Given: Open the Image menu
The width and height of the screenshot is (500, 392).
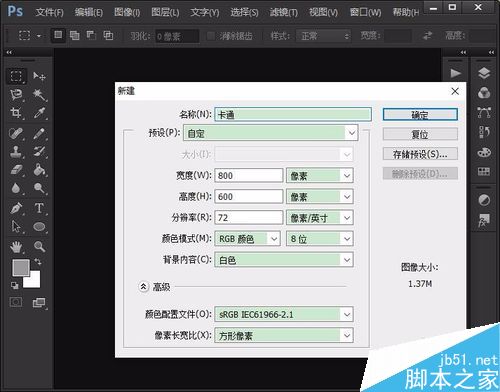Looking at the screenshot, I should coord(127,13).
